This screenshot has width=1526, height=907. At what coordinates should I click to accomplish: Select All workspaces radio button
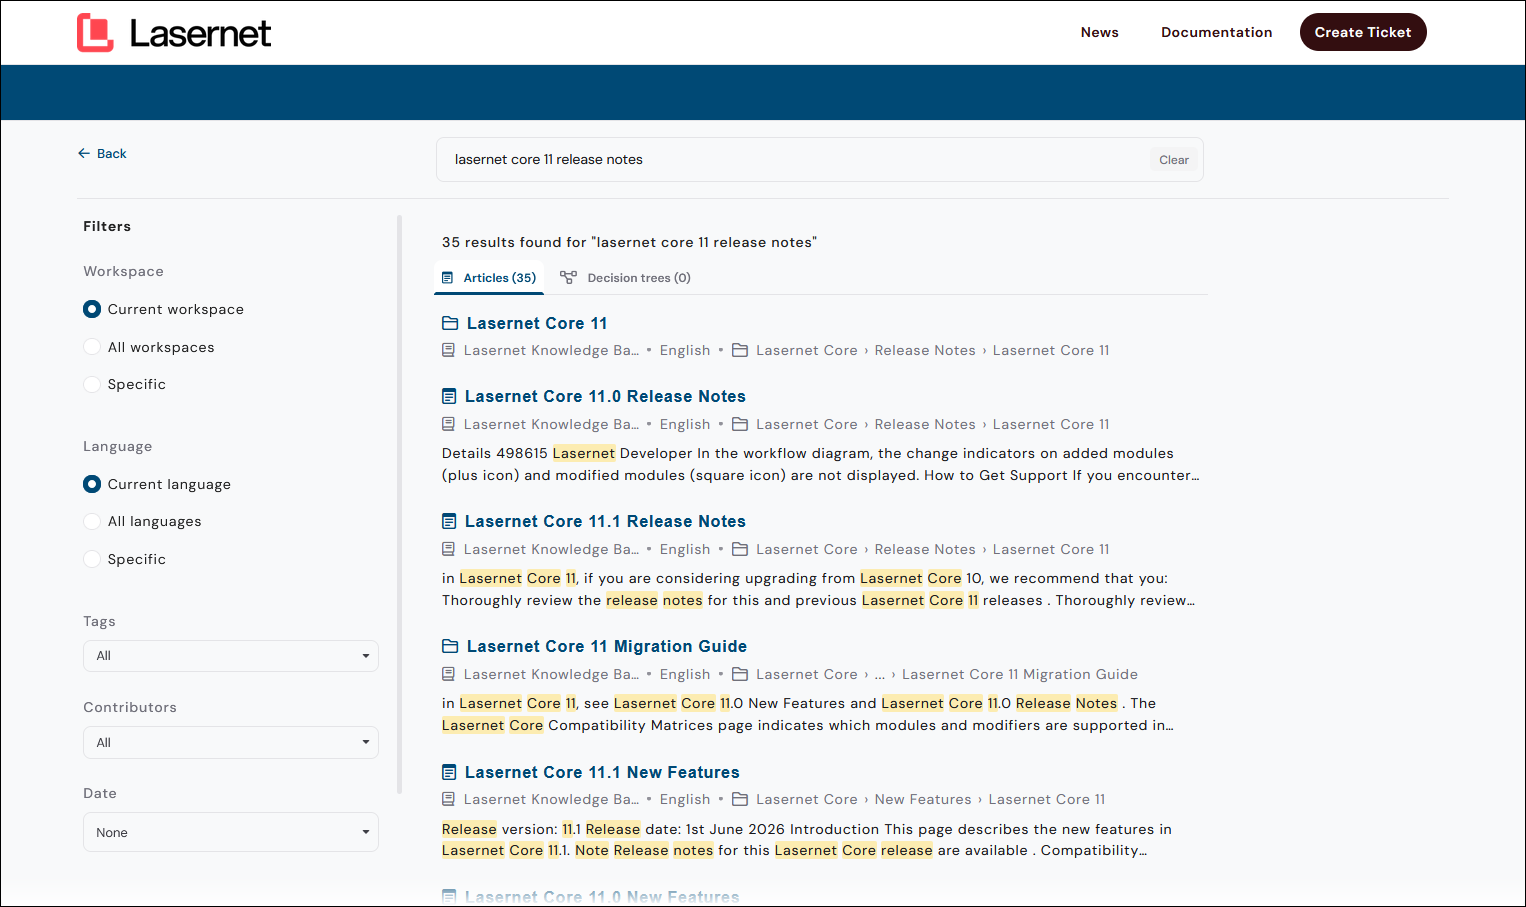click(92, 348)
